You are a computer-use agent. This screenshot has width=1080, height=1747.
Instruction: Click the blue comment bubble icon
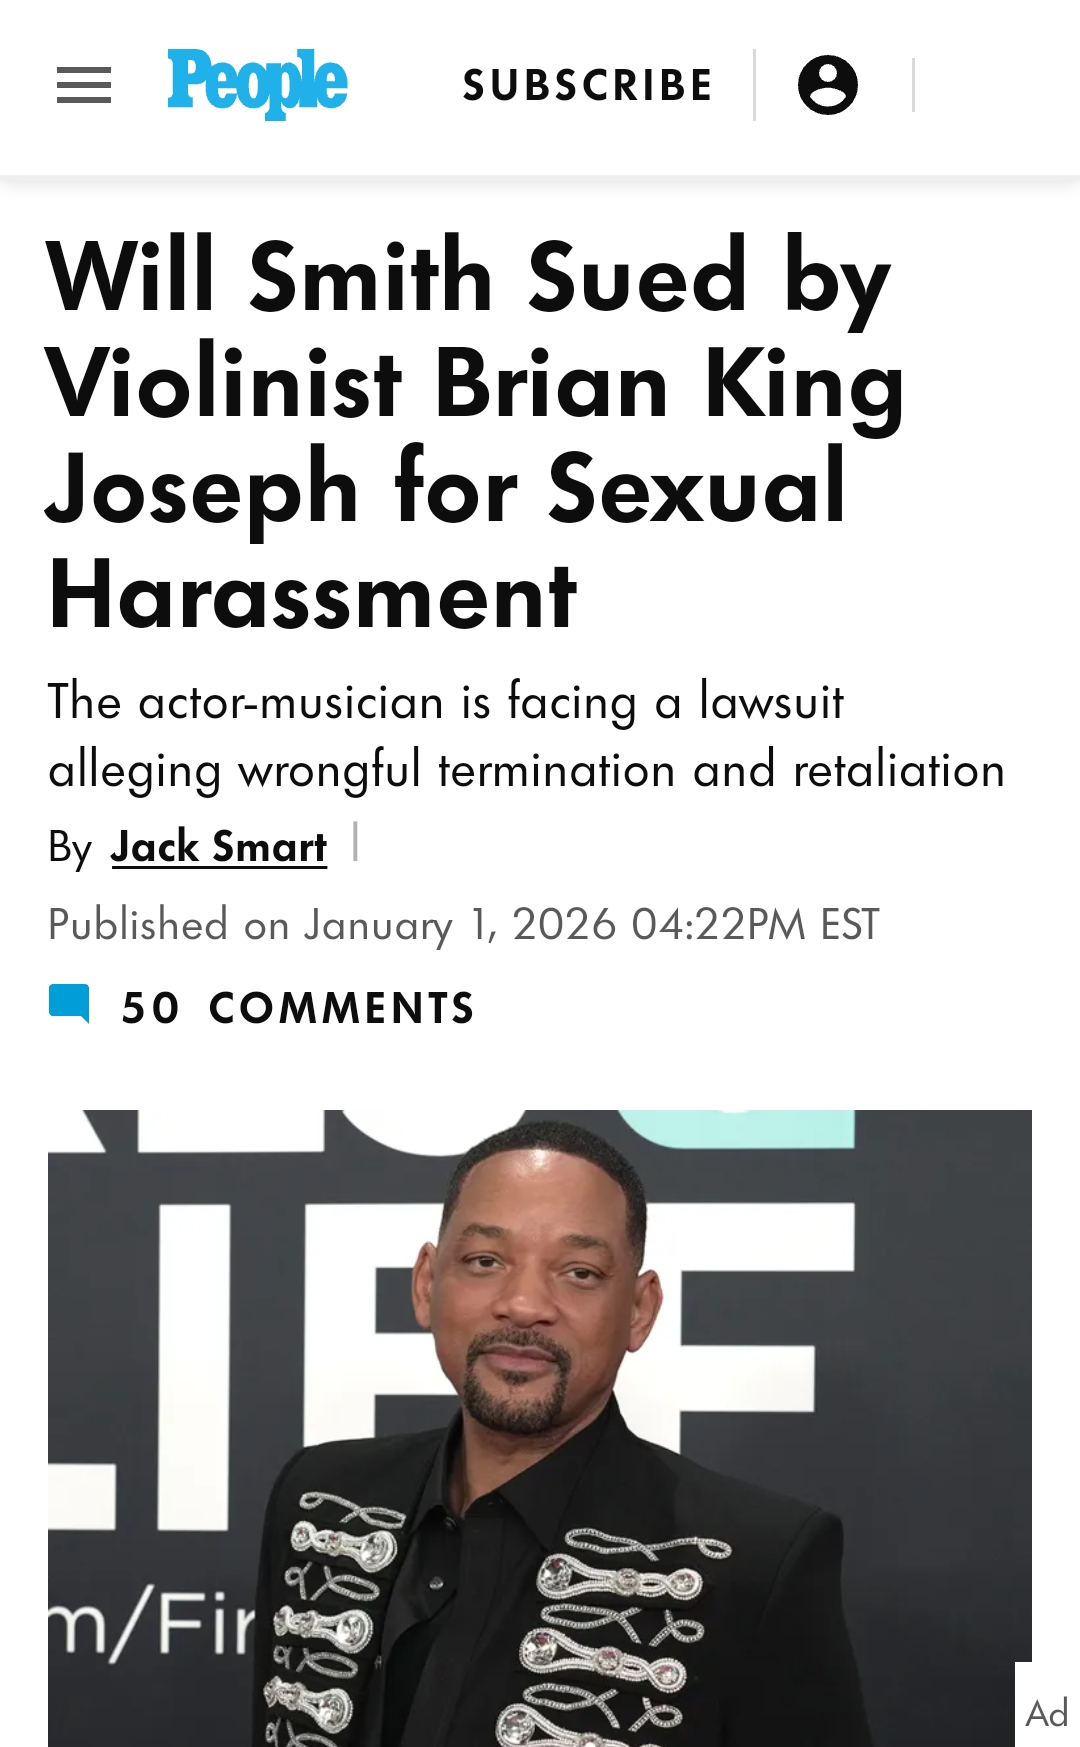coord(69,1004)
